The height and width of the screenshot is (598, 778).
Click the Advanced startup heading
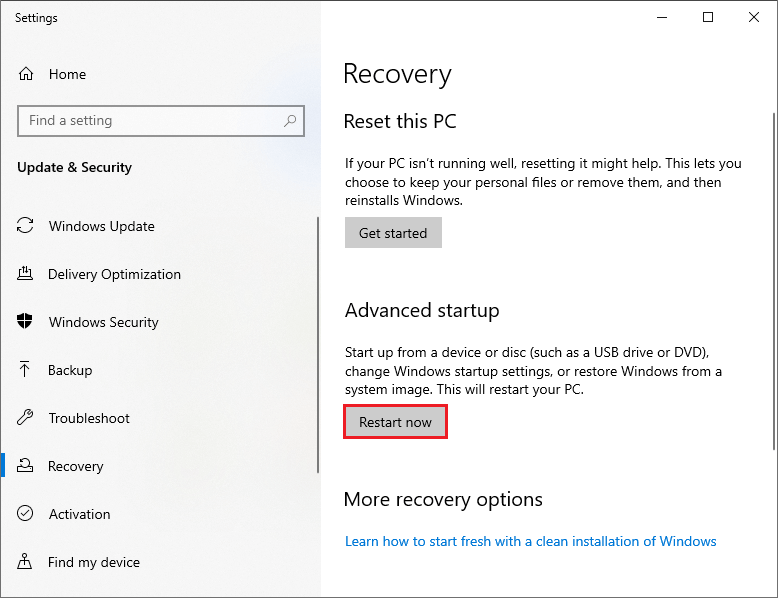coord(422,310)
